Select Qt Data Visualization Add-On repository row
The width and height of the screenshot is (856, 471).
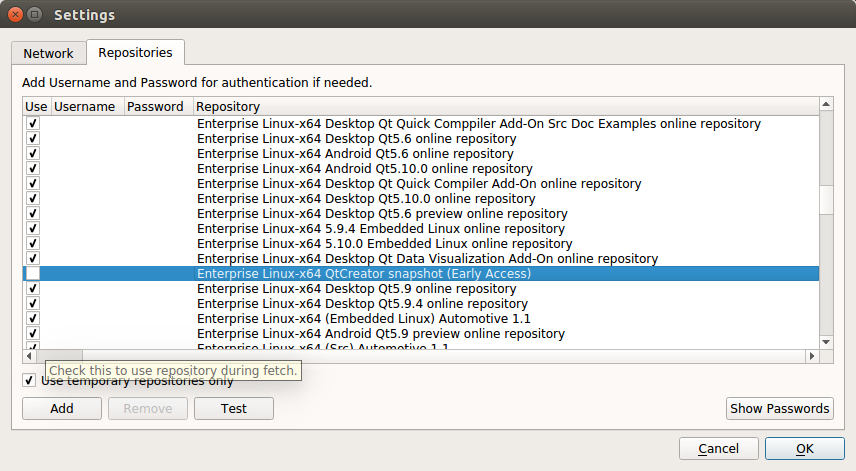pyautogui.click(x=421, y=259)
